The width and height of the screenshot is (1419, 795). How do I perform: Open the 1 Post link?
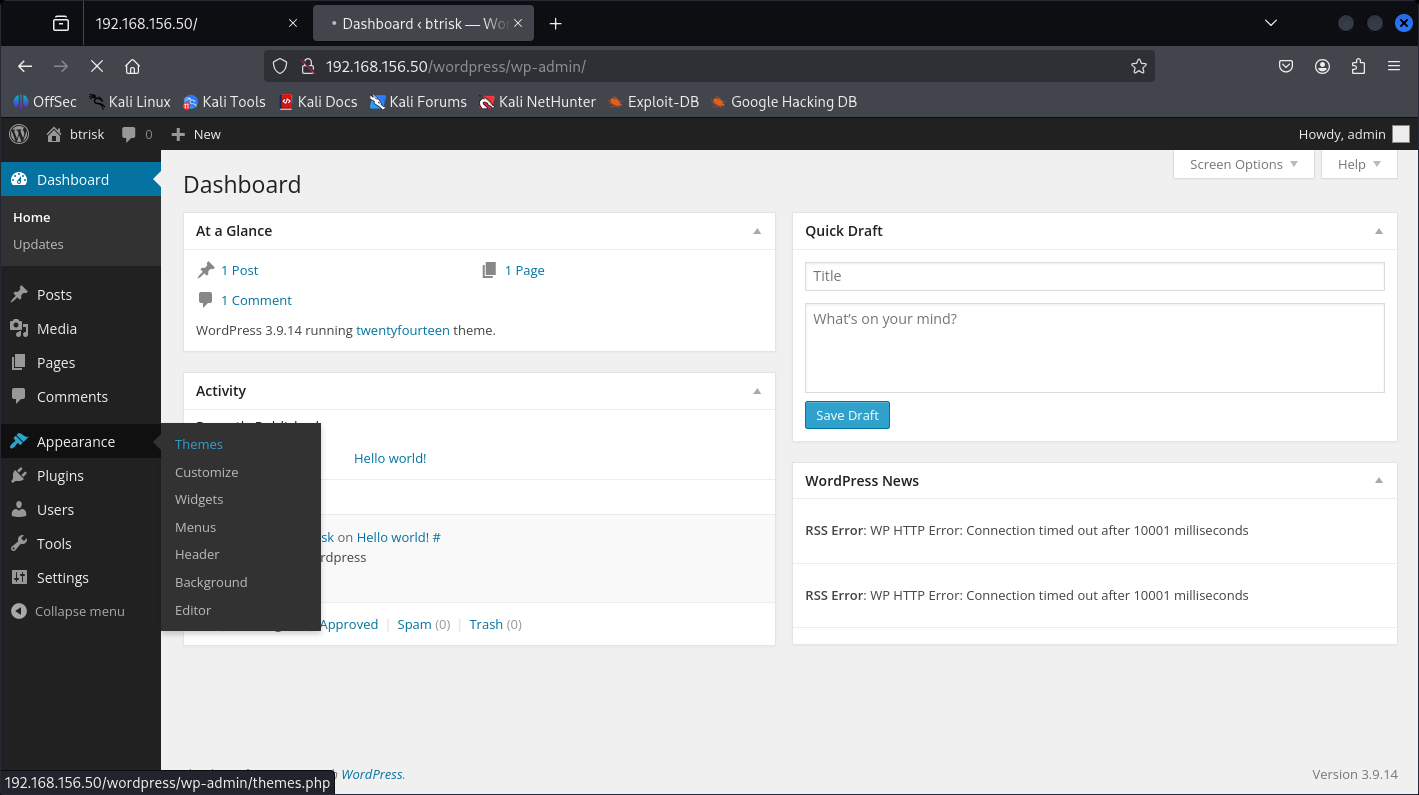pyautogui.click(x=240, y=270)
